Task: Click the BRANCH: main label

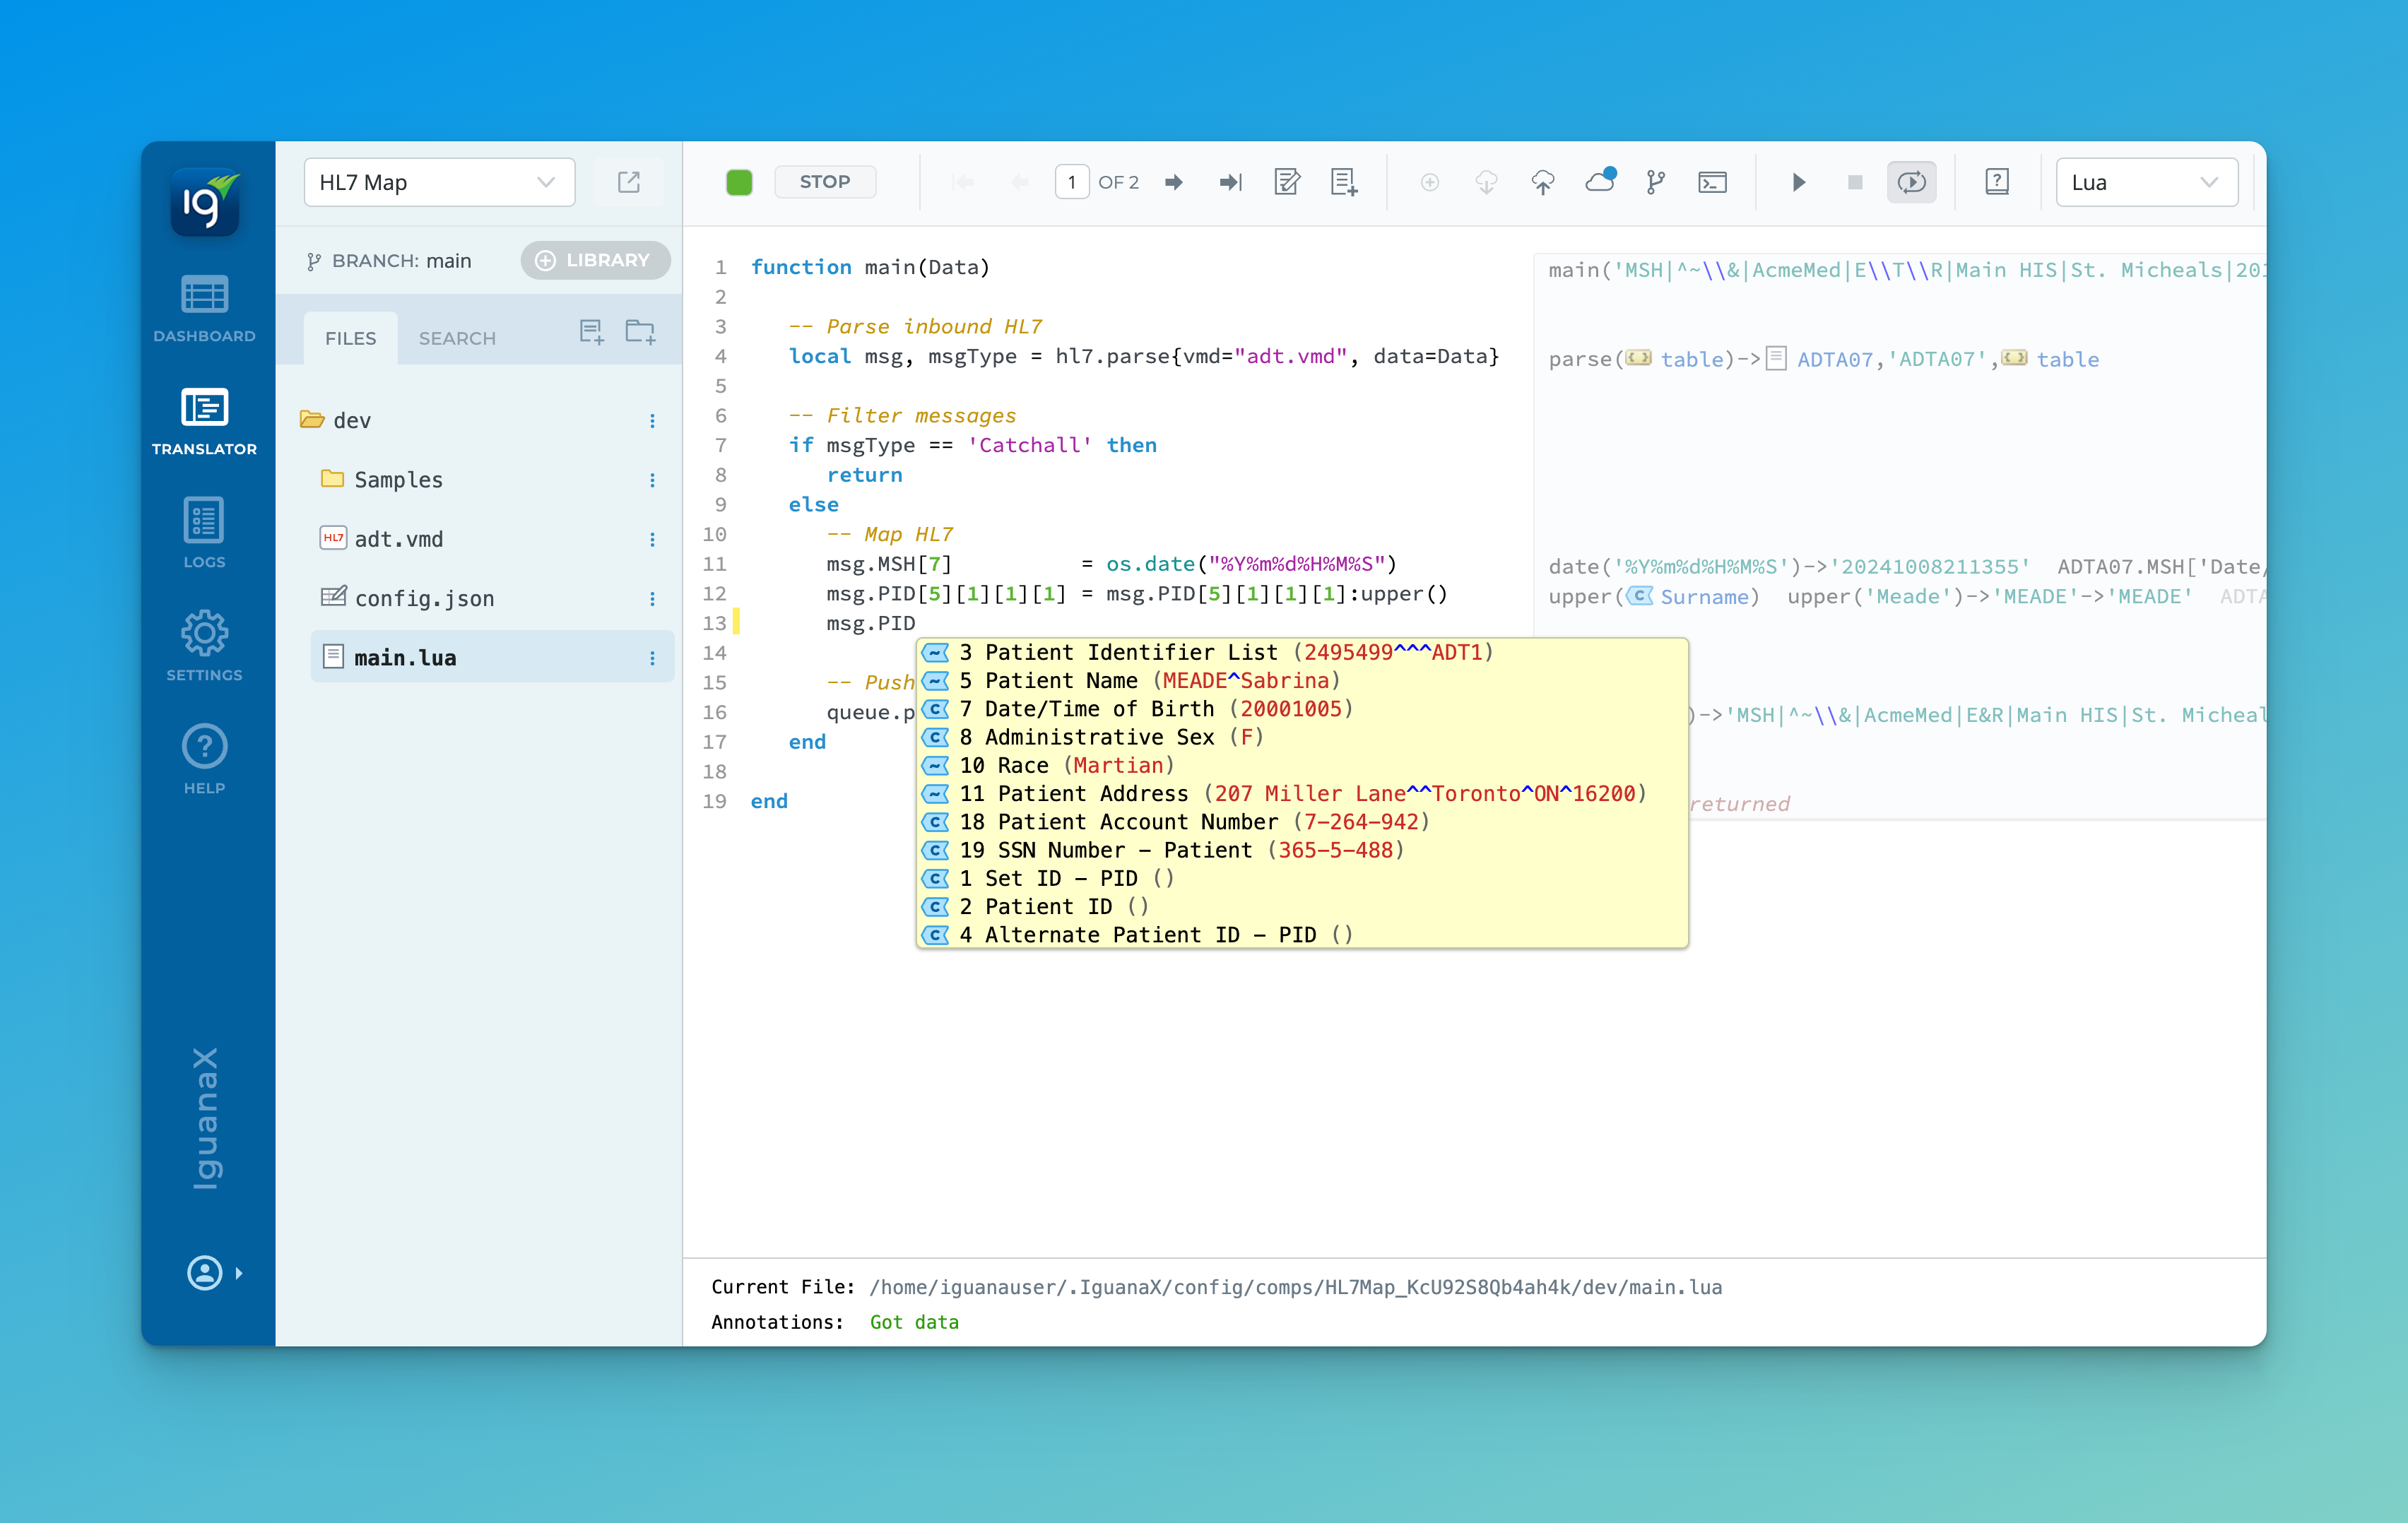Action: 389,261
